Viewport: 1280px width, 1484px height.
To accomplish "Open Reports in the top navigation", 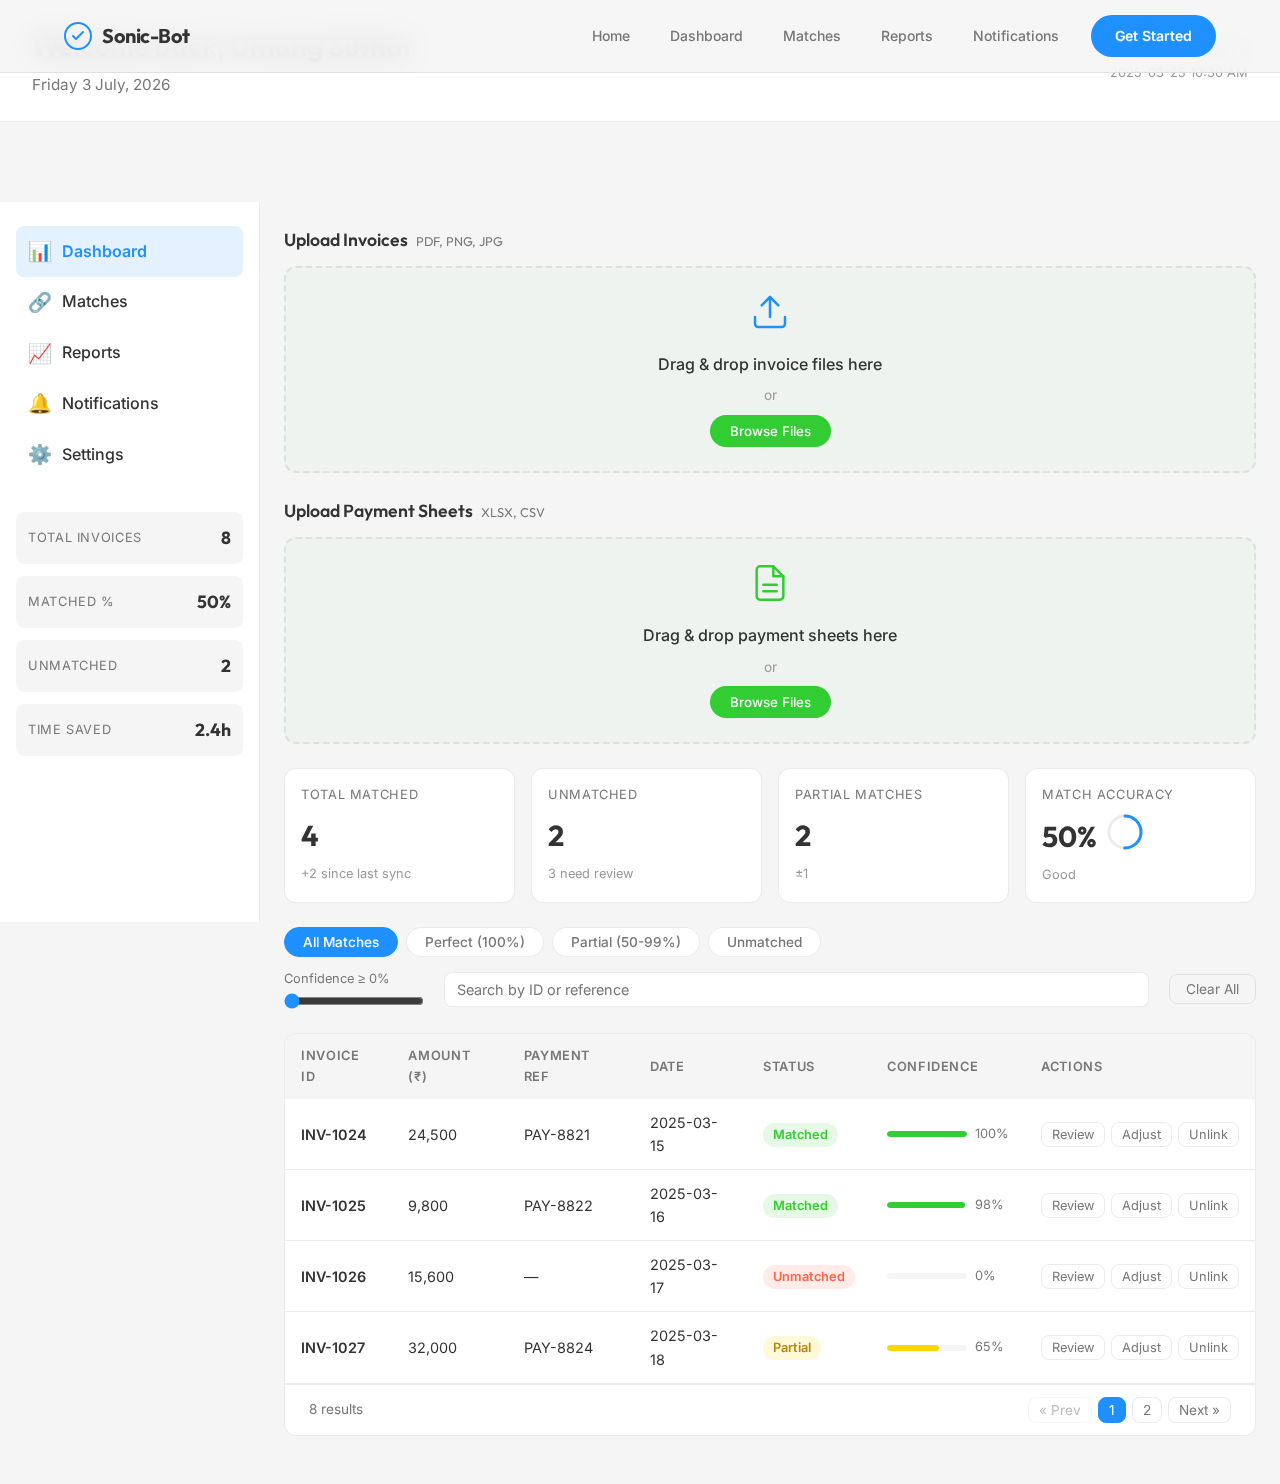I will tap(907, 36).
